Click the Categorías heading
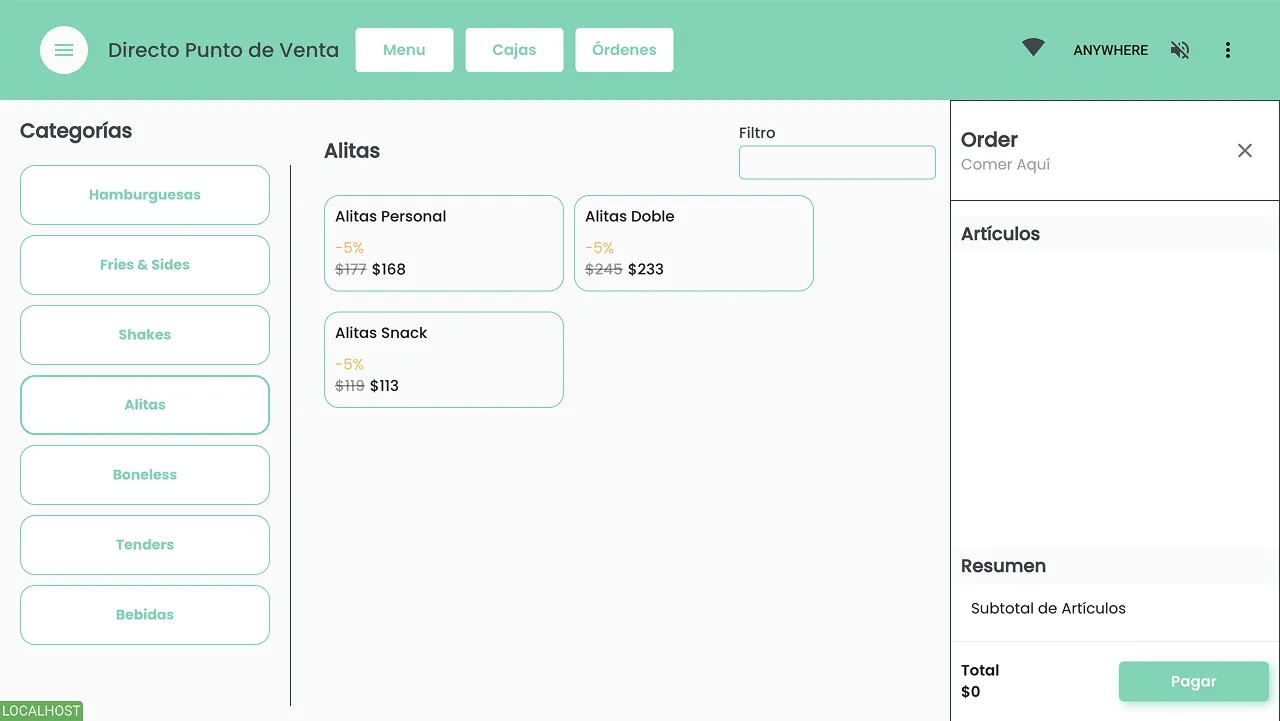The width and height of the screenshot is (1280, 721). 76,131
